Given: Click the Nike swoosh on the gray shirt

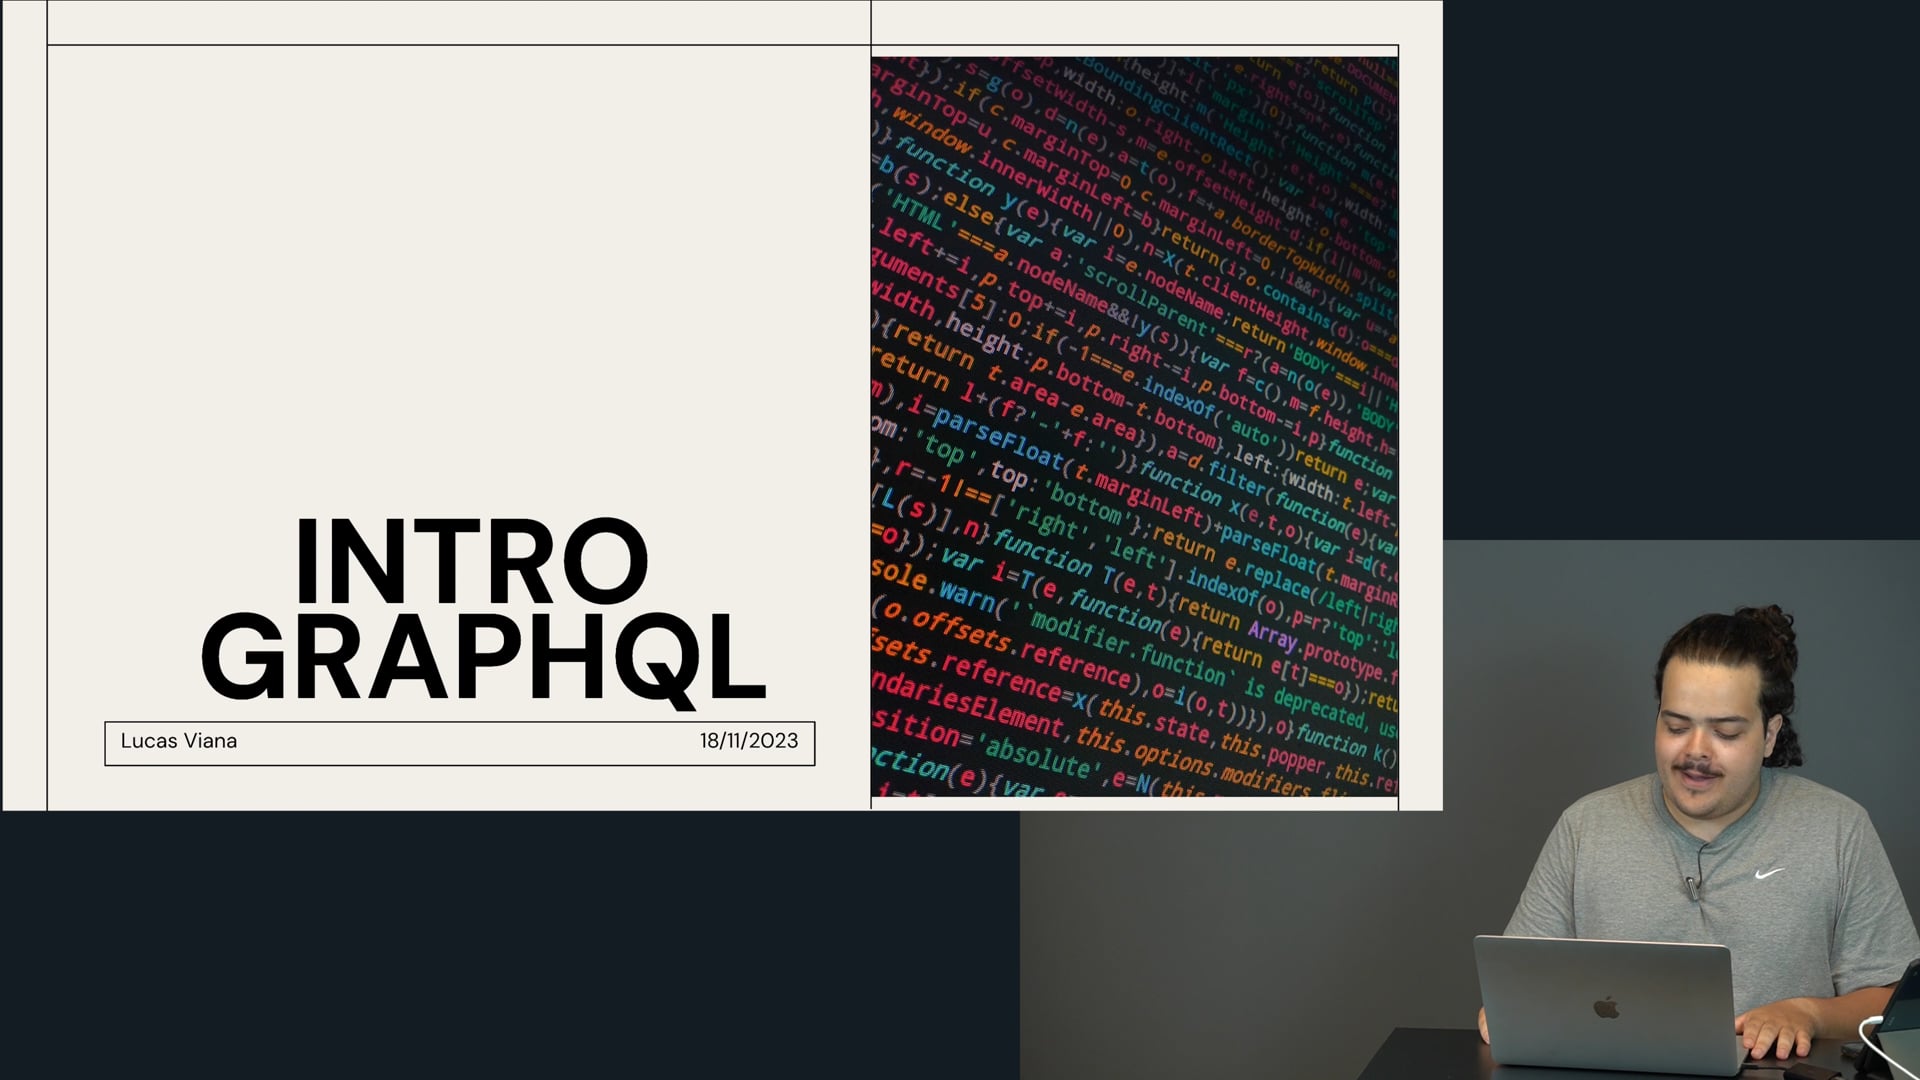Looking at the screenshot, I should point(1769,873).
